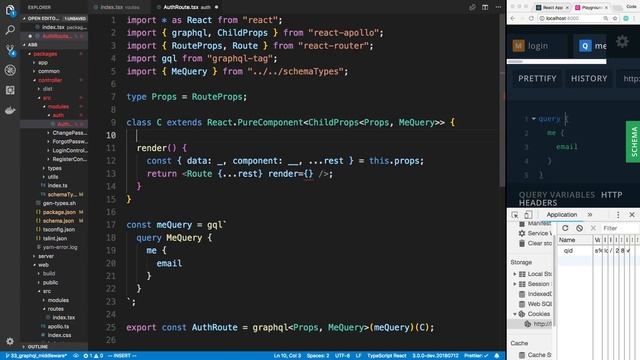Click the cookie Filter field
Image resolution: width=640 pixels, height=360 pixels.
[620, 228]
